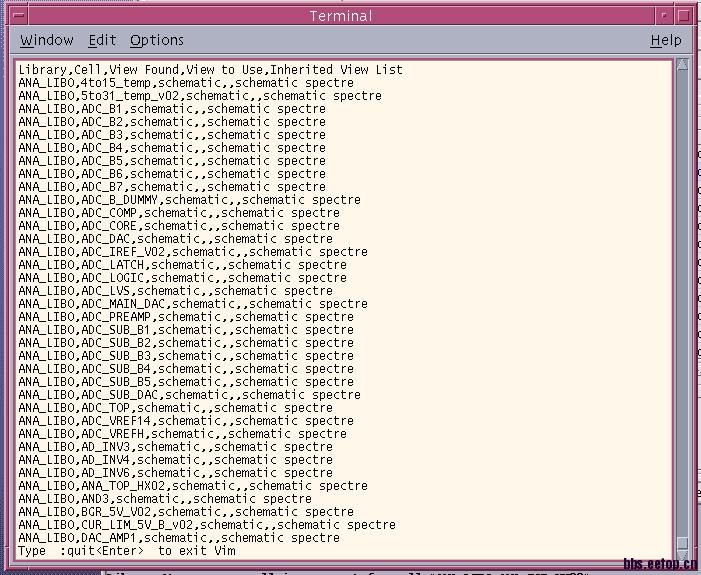This screenshot has width=701, height=575.
Task: Open the Help menu
Action: click(x=666, y=40)
